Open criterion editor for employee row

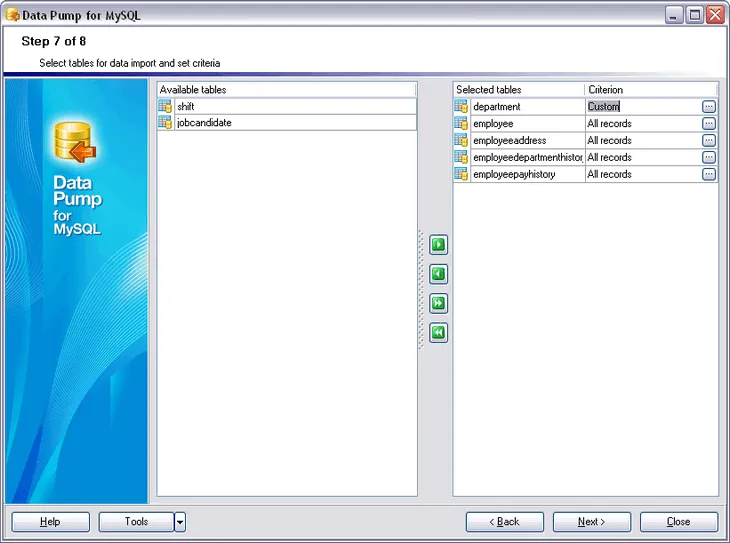click(x=709, y=123)
